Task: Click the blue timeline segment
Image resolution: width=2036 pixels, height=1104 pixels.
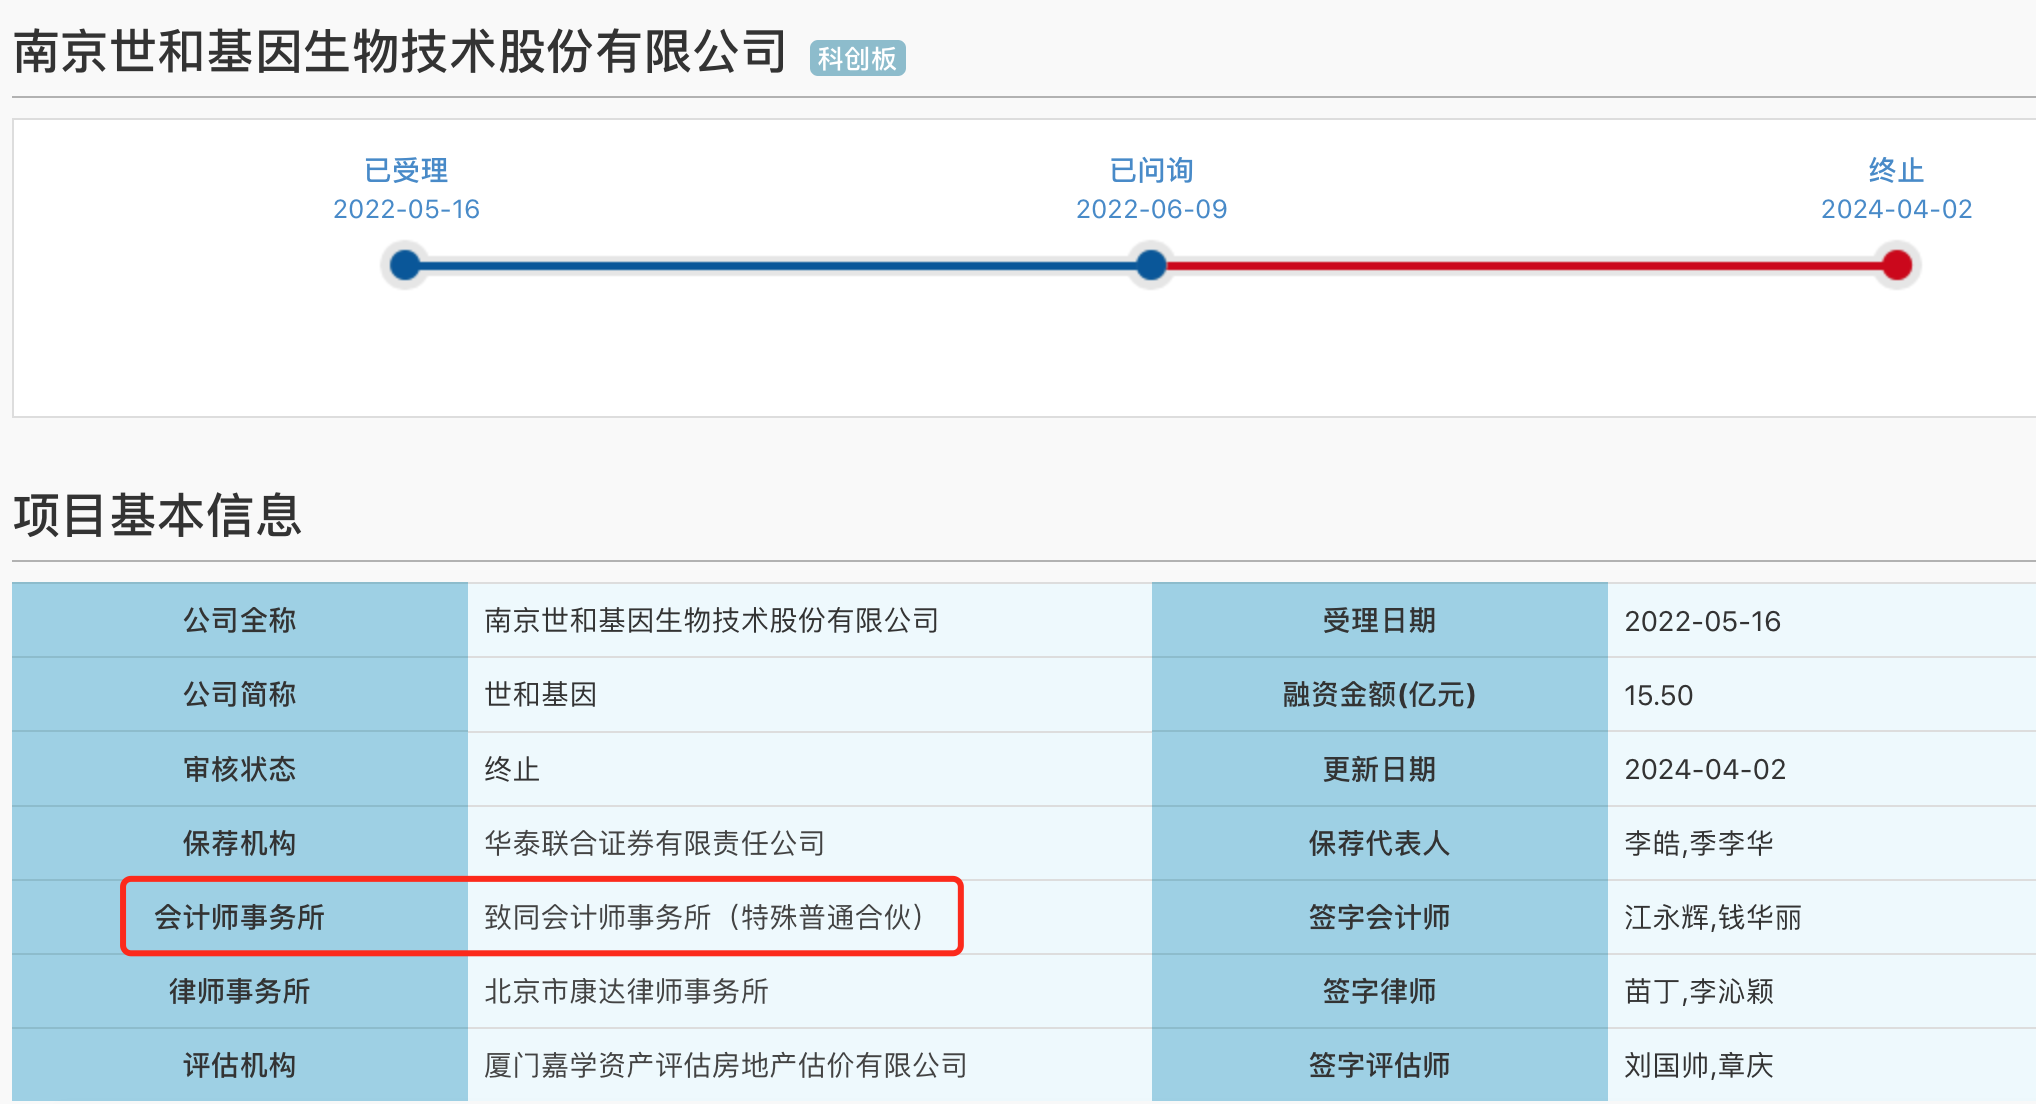Action: pyautogui.click(x=778, y=265)
